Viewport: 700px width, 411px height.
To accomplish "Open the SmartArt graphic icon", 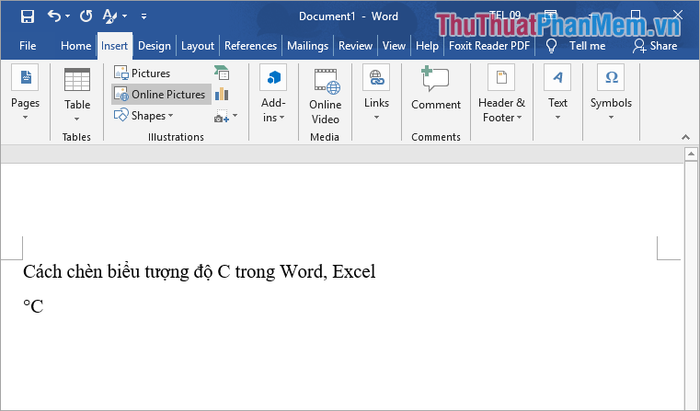I will click(x=221, y=73).
